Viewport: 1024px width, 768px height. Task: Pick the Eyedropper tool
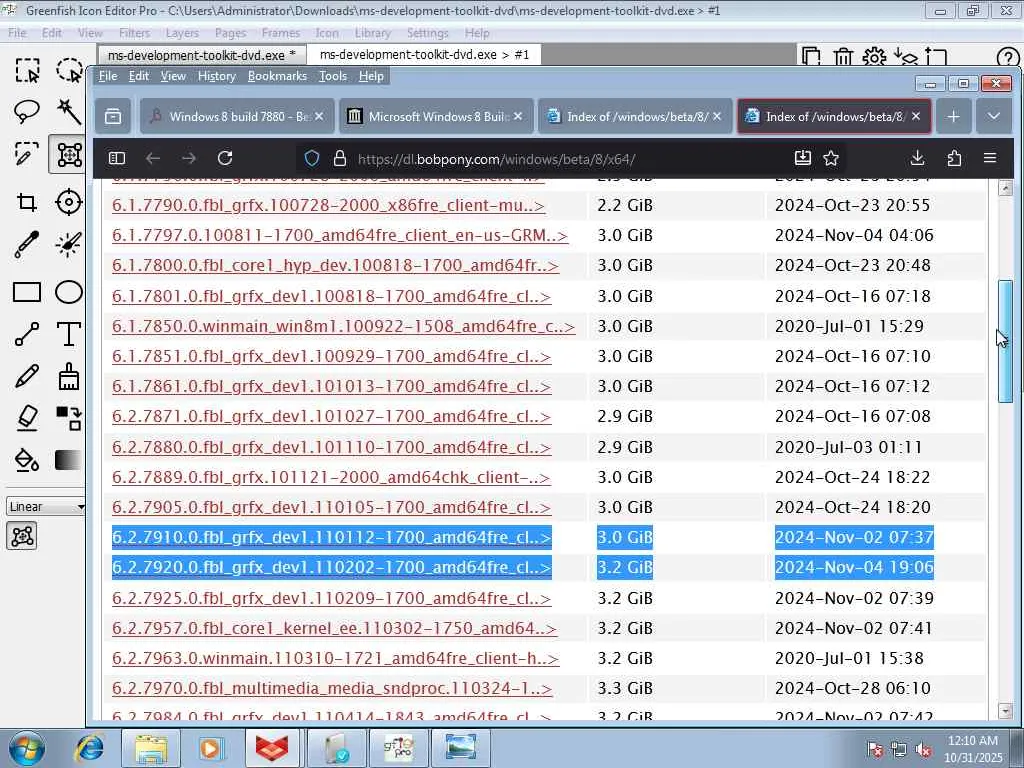[27, 244]
